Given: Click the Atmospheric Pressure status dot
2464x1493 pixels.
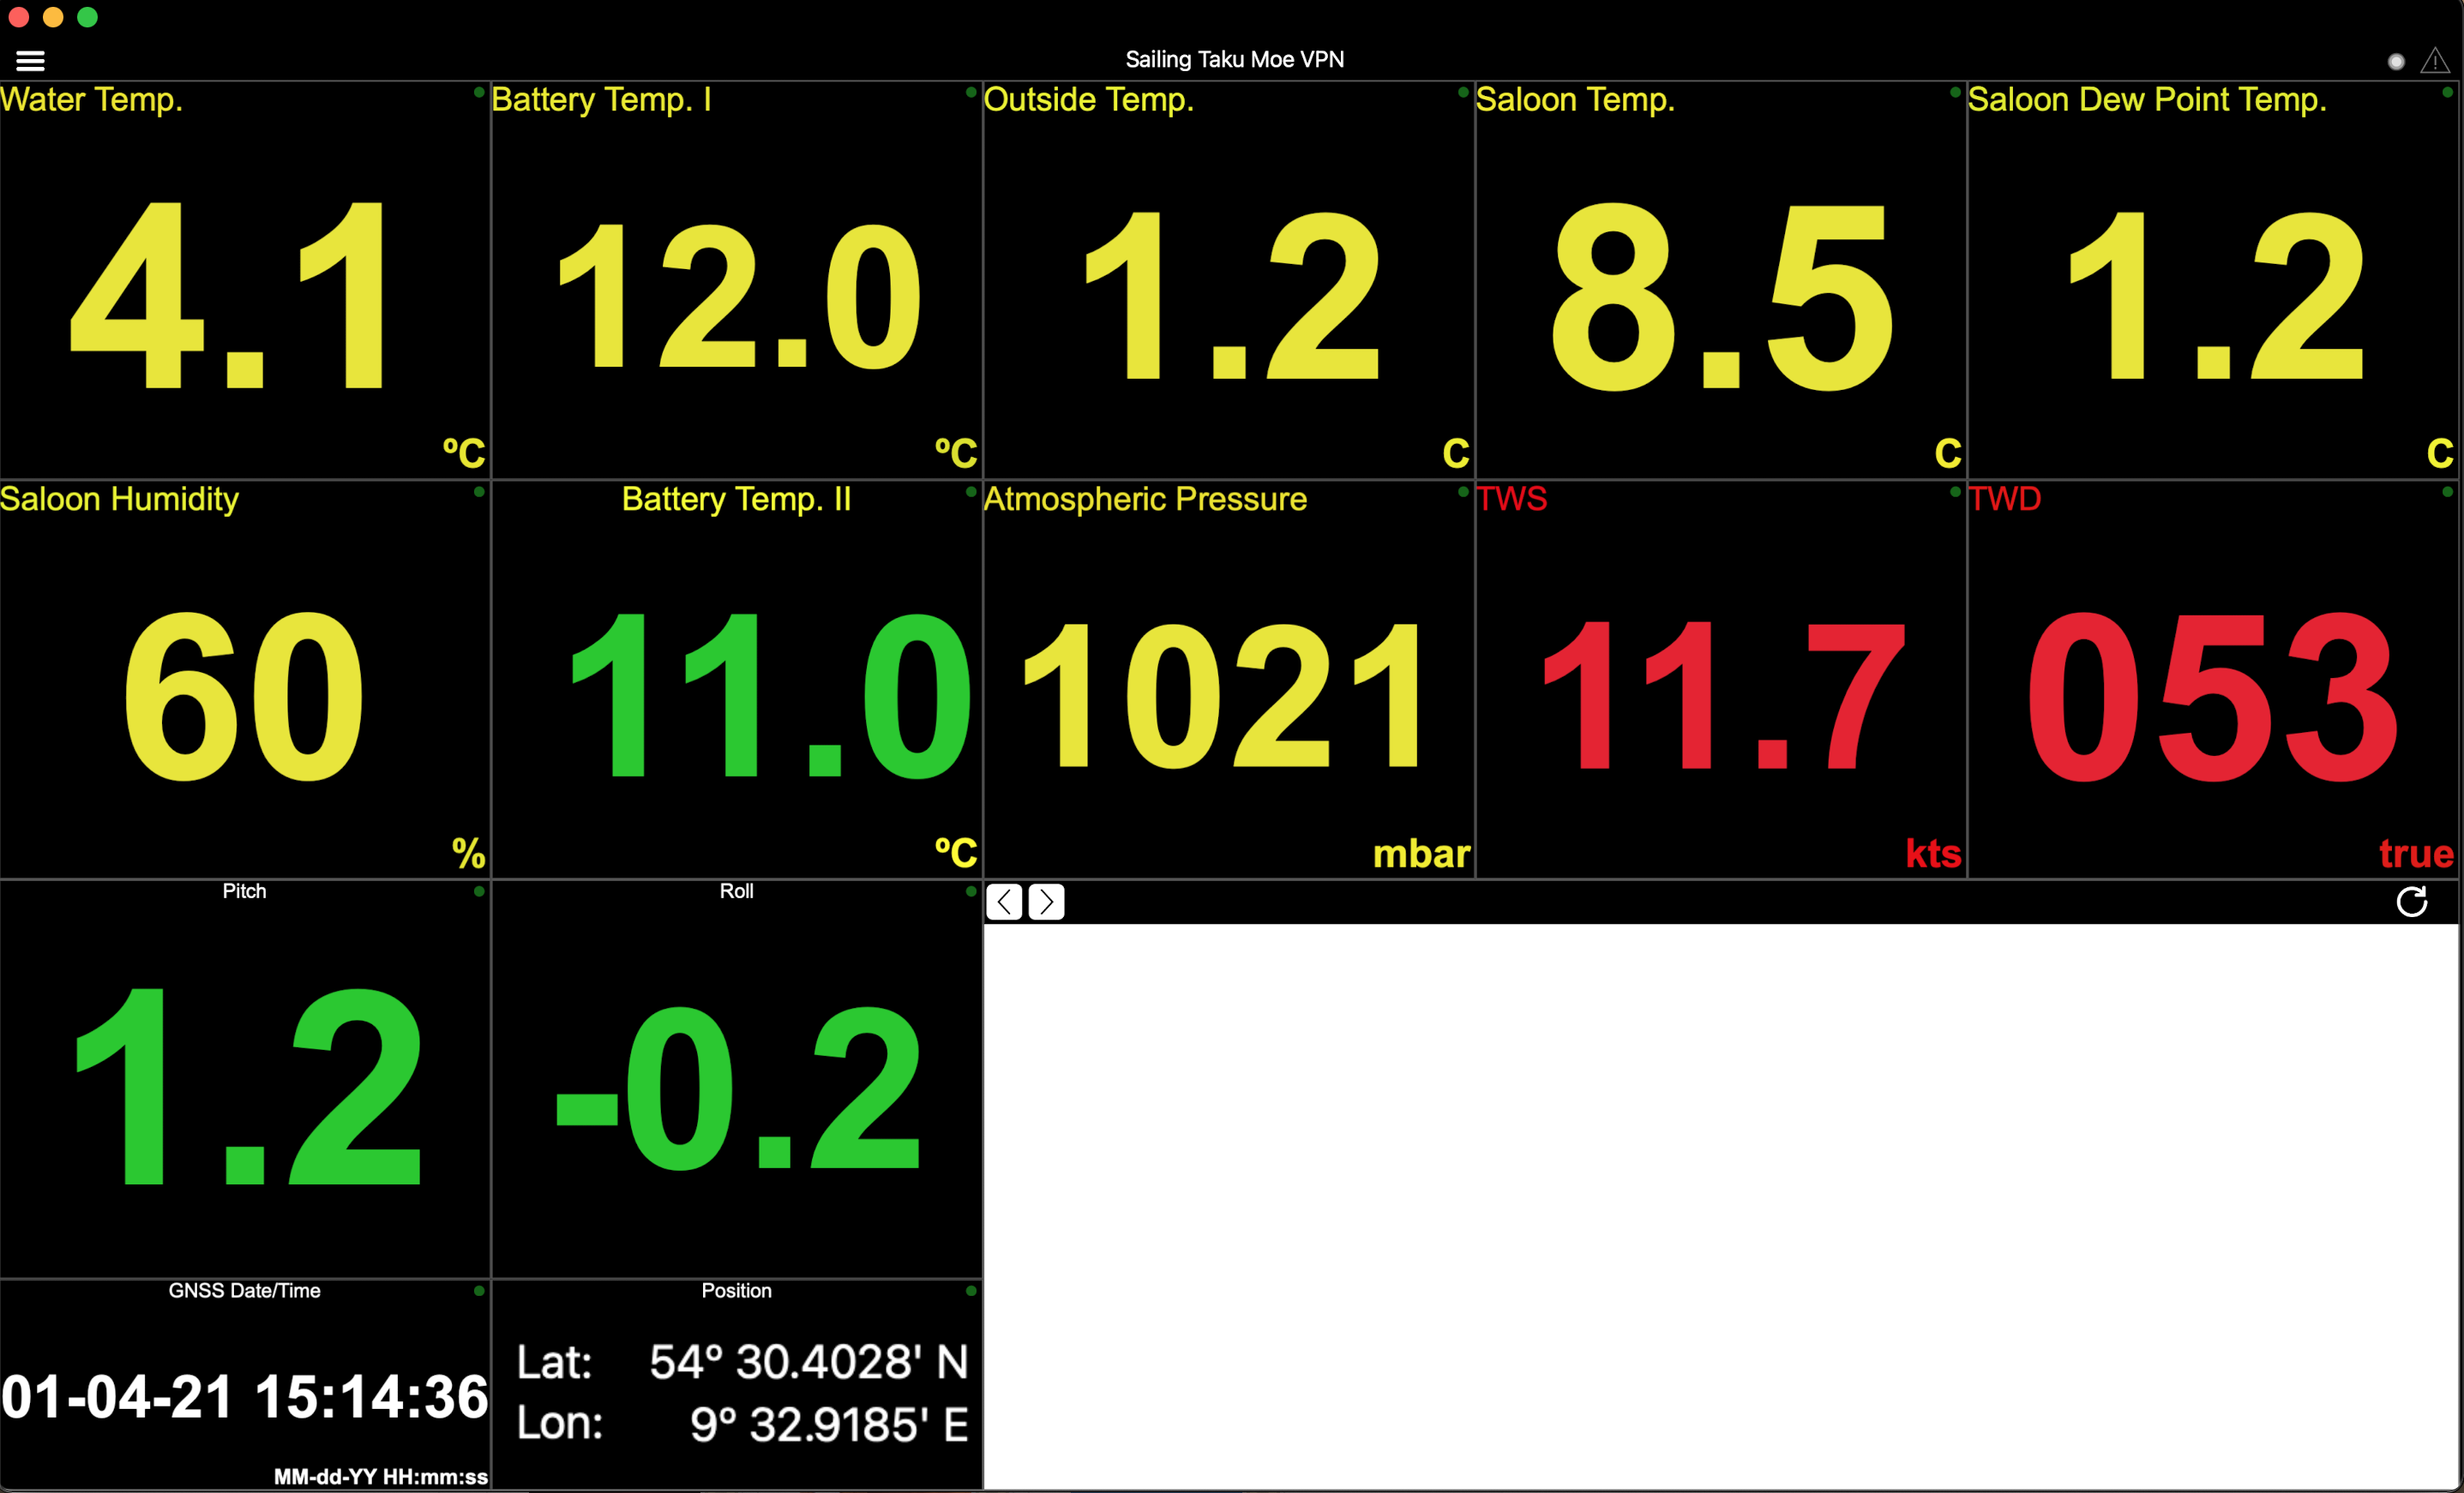Looking at the screenshot, I should (1462, 492).
